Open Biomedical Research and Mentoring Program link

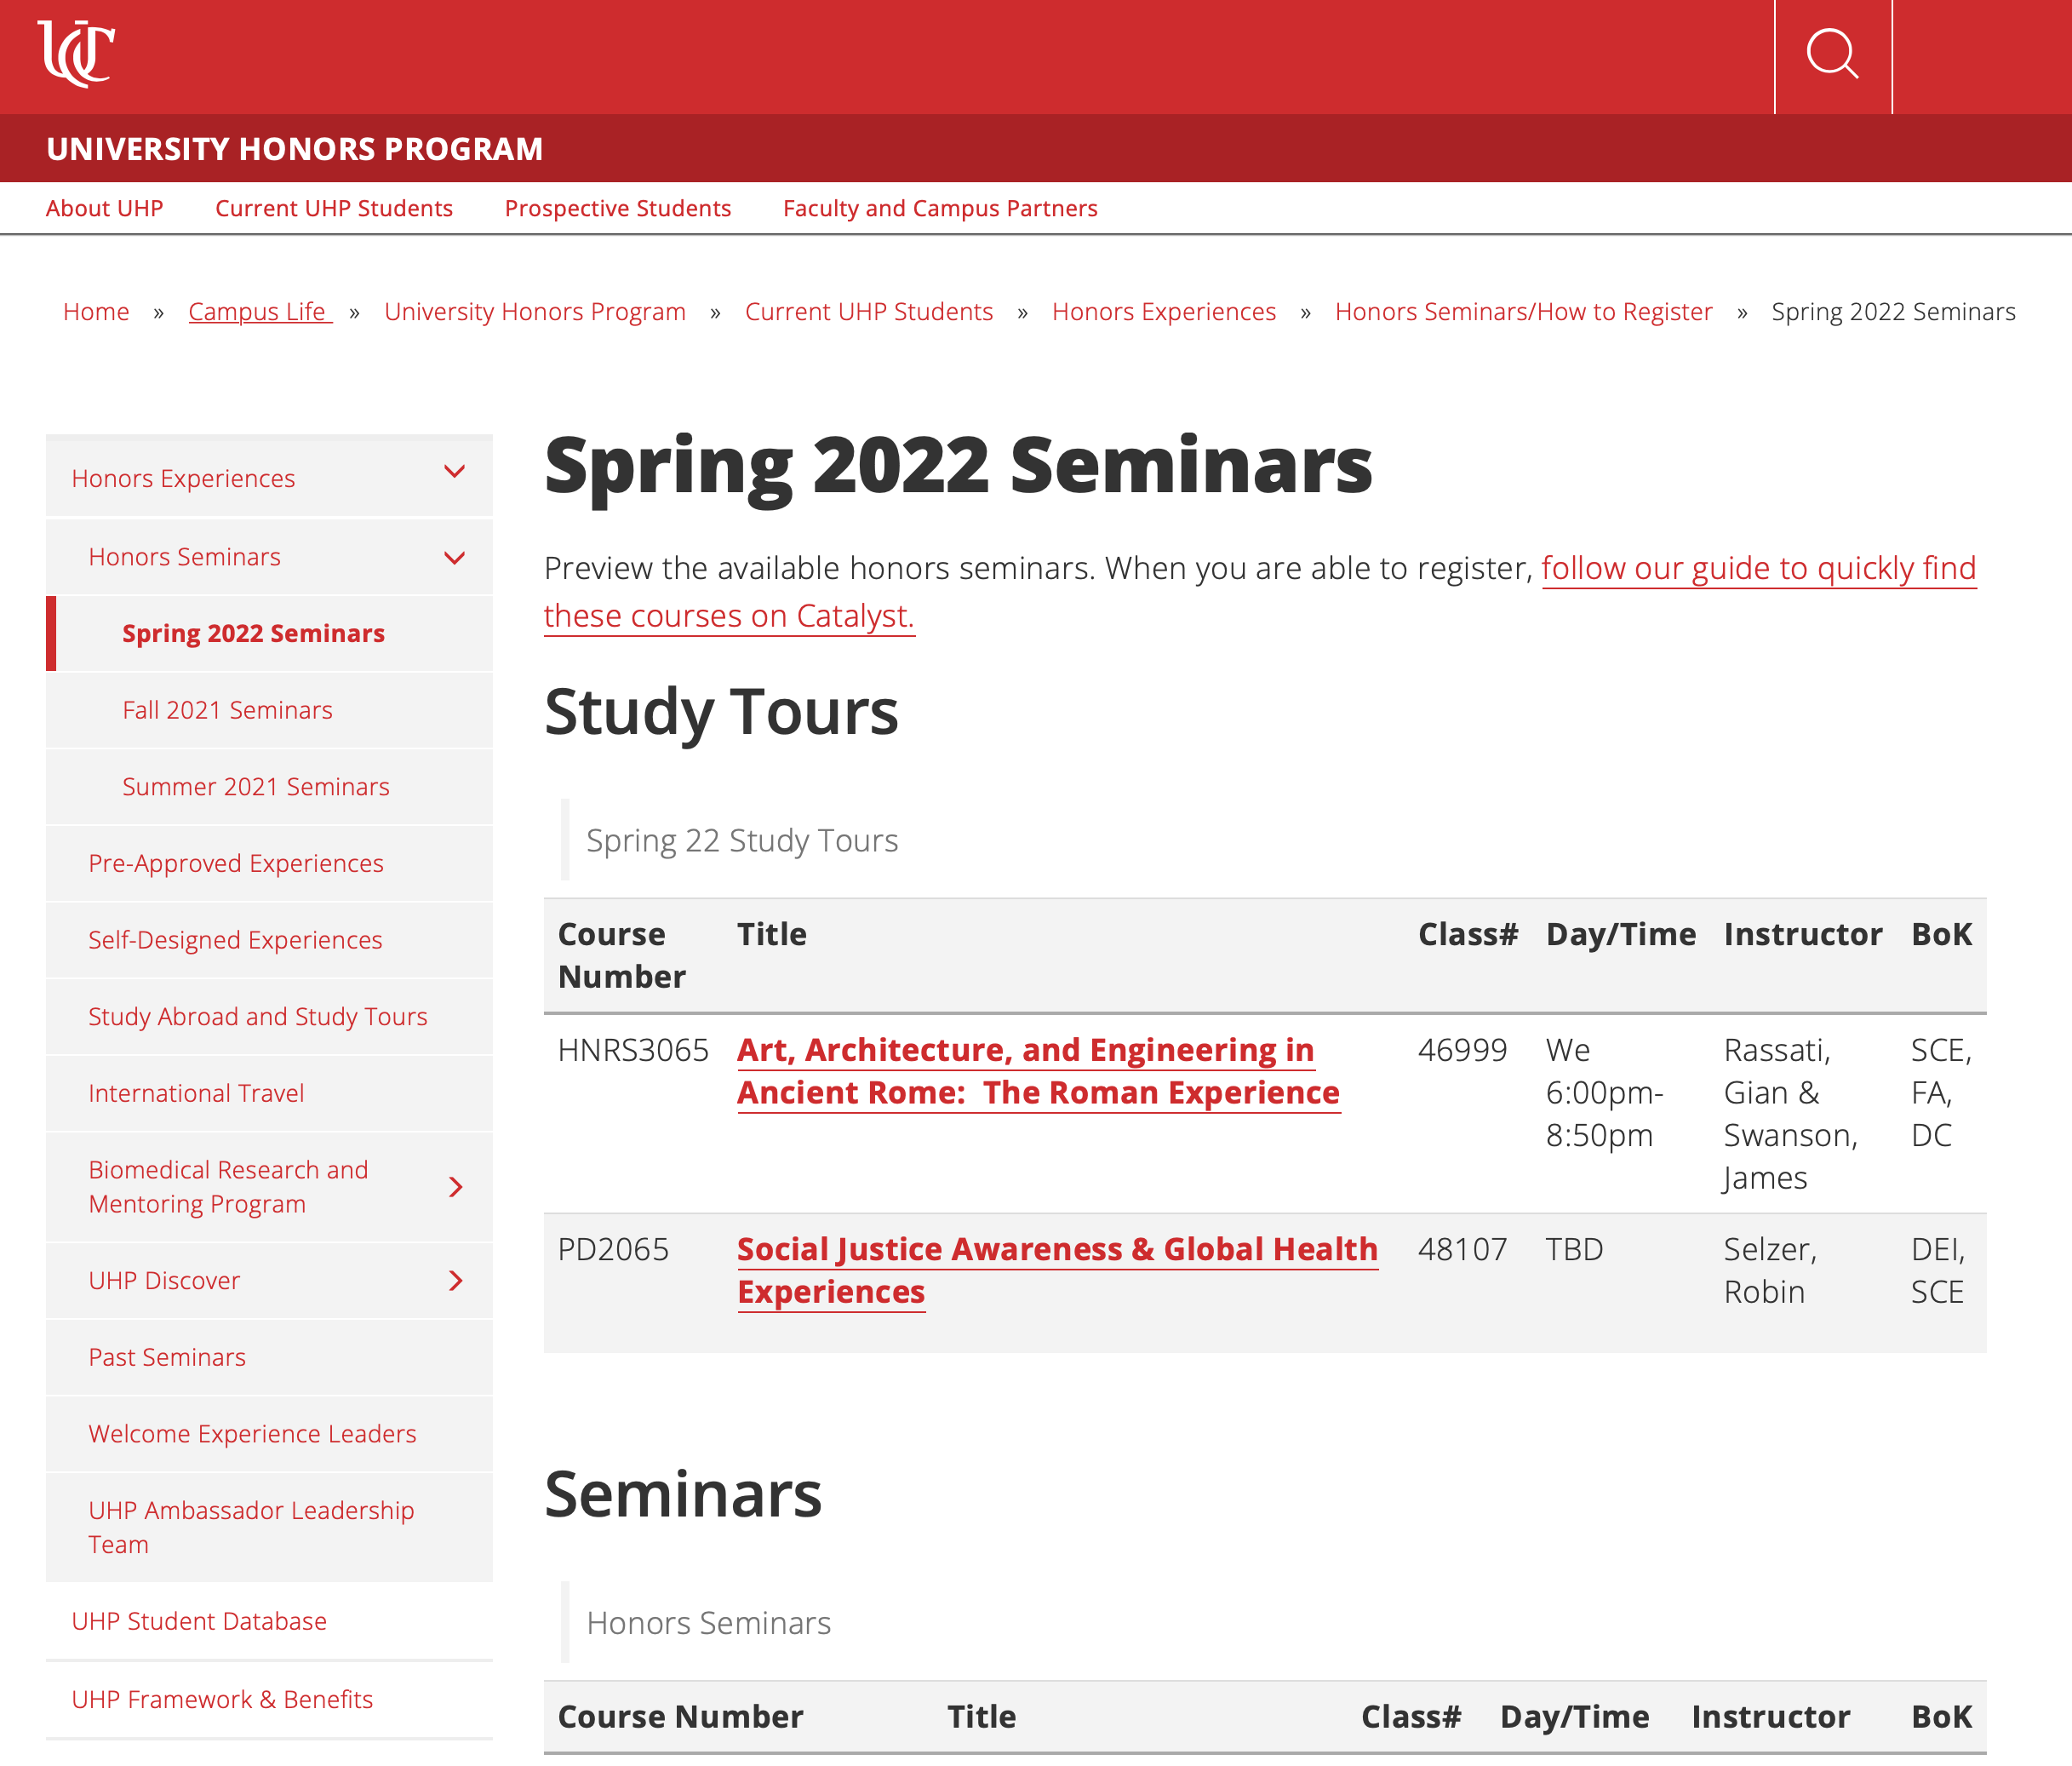pyautogui.click(x=228, y=1187)
